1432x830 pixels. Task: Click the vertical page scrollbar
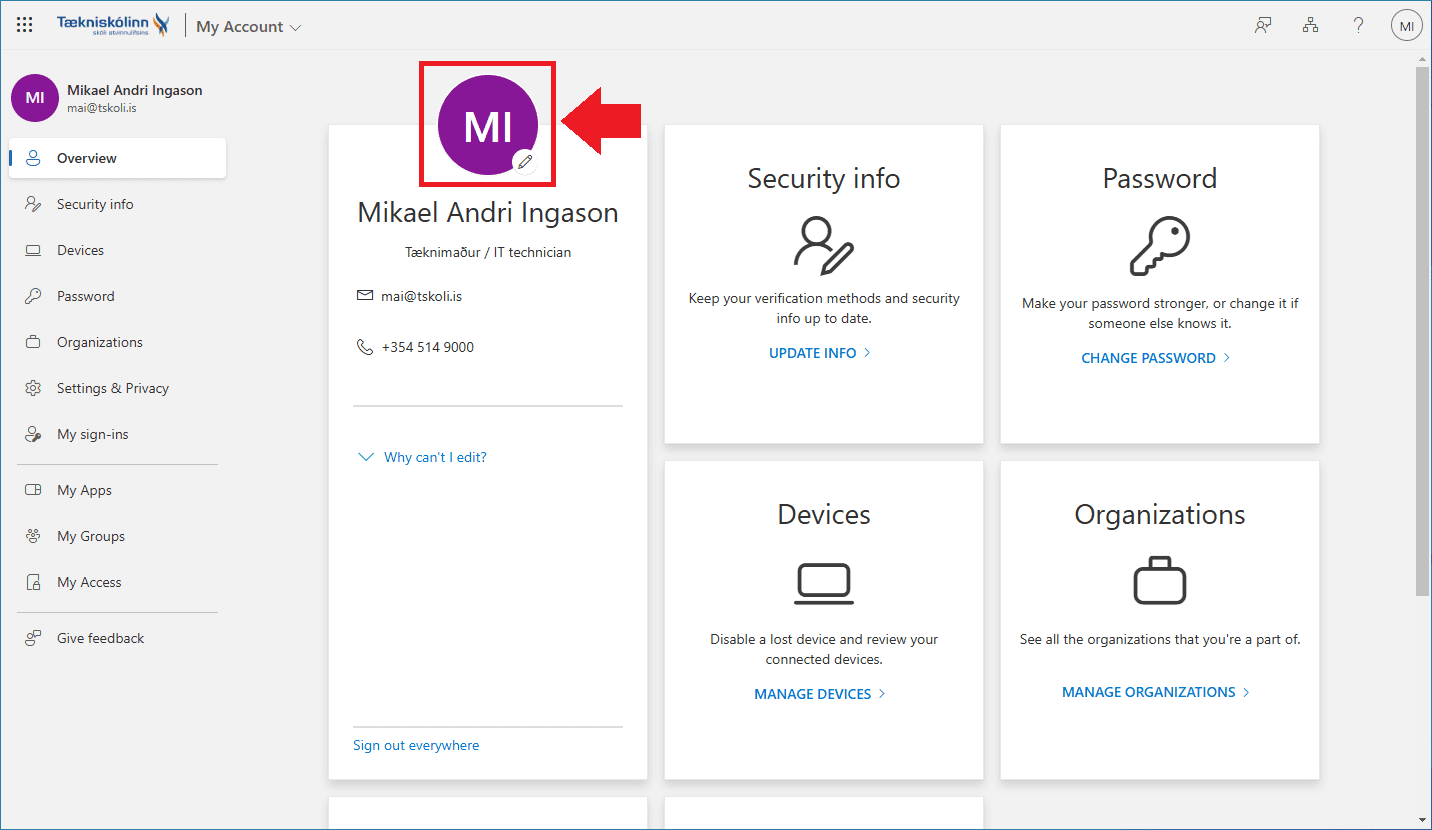pos(1422,330)
